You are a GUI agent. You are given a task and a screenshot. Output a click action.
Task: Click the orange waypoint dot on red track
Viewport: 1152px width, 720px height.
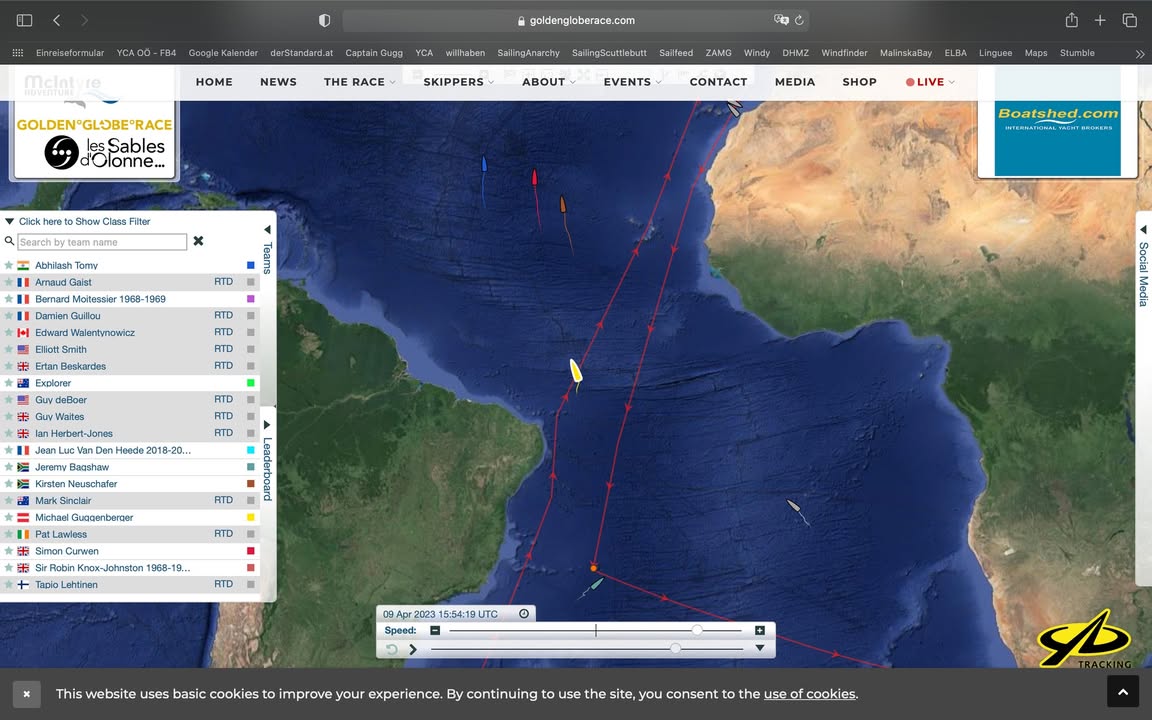coord(594,568)
